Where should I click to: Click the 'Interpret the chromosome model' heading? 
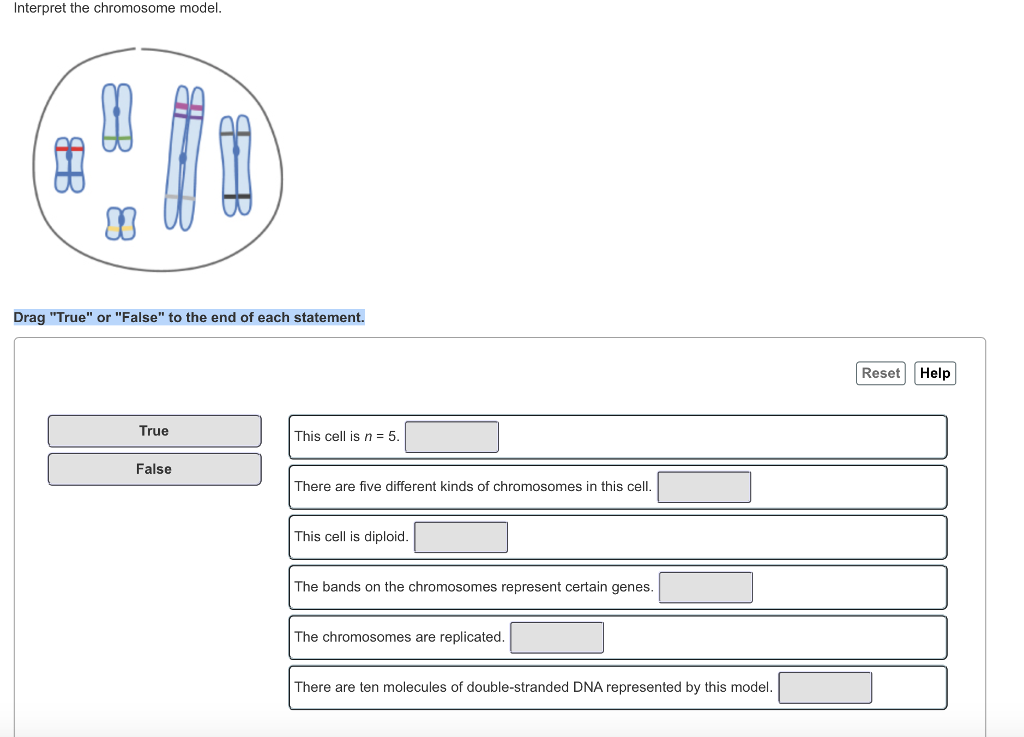coord(117,8)
